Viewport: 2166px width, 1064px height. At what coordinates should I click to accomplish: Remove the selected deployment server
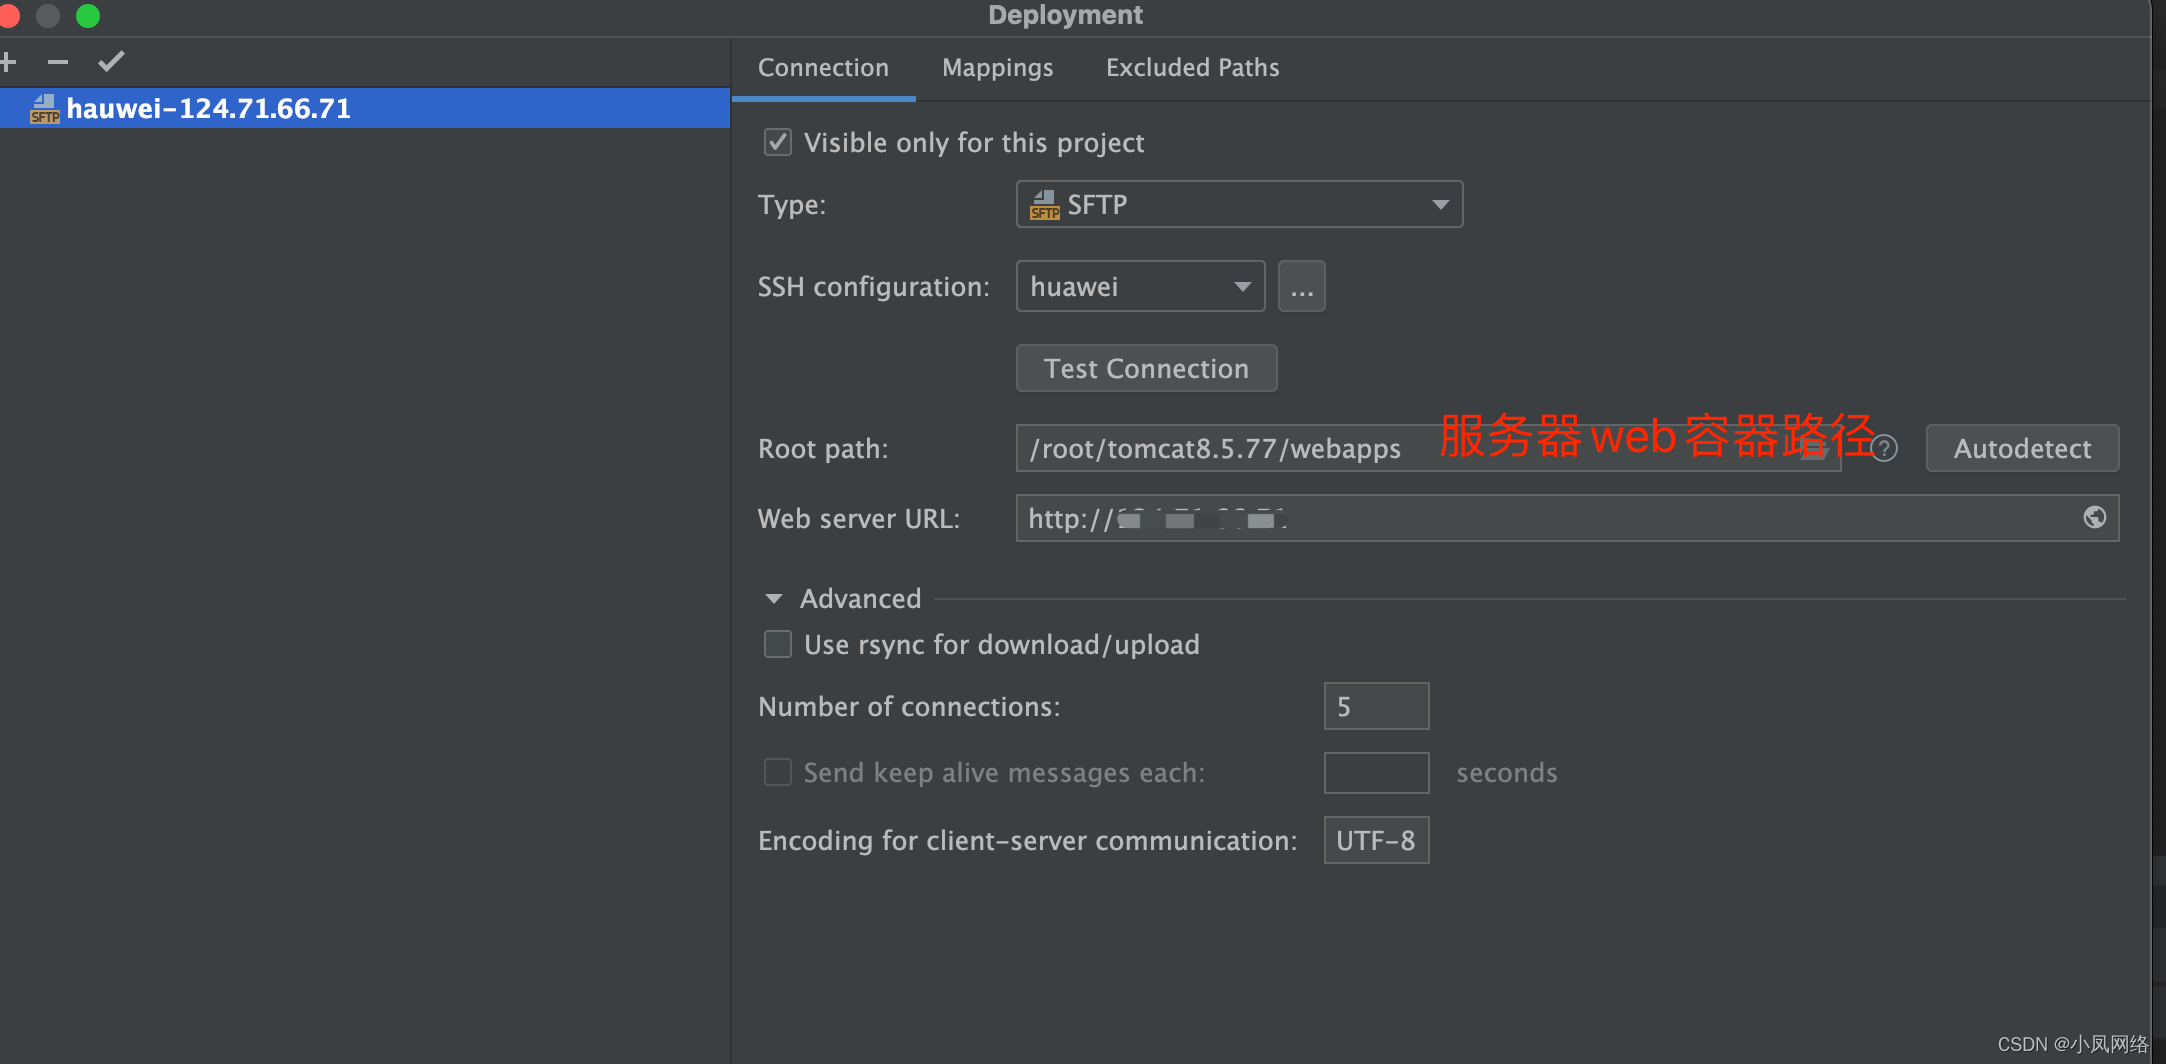59,61
